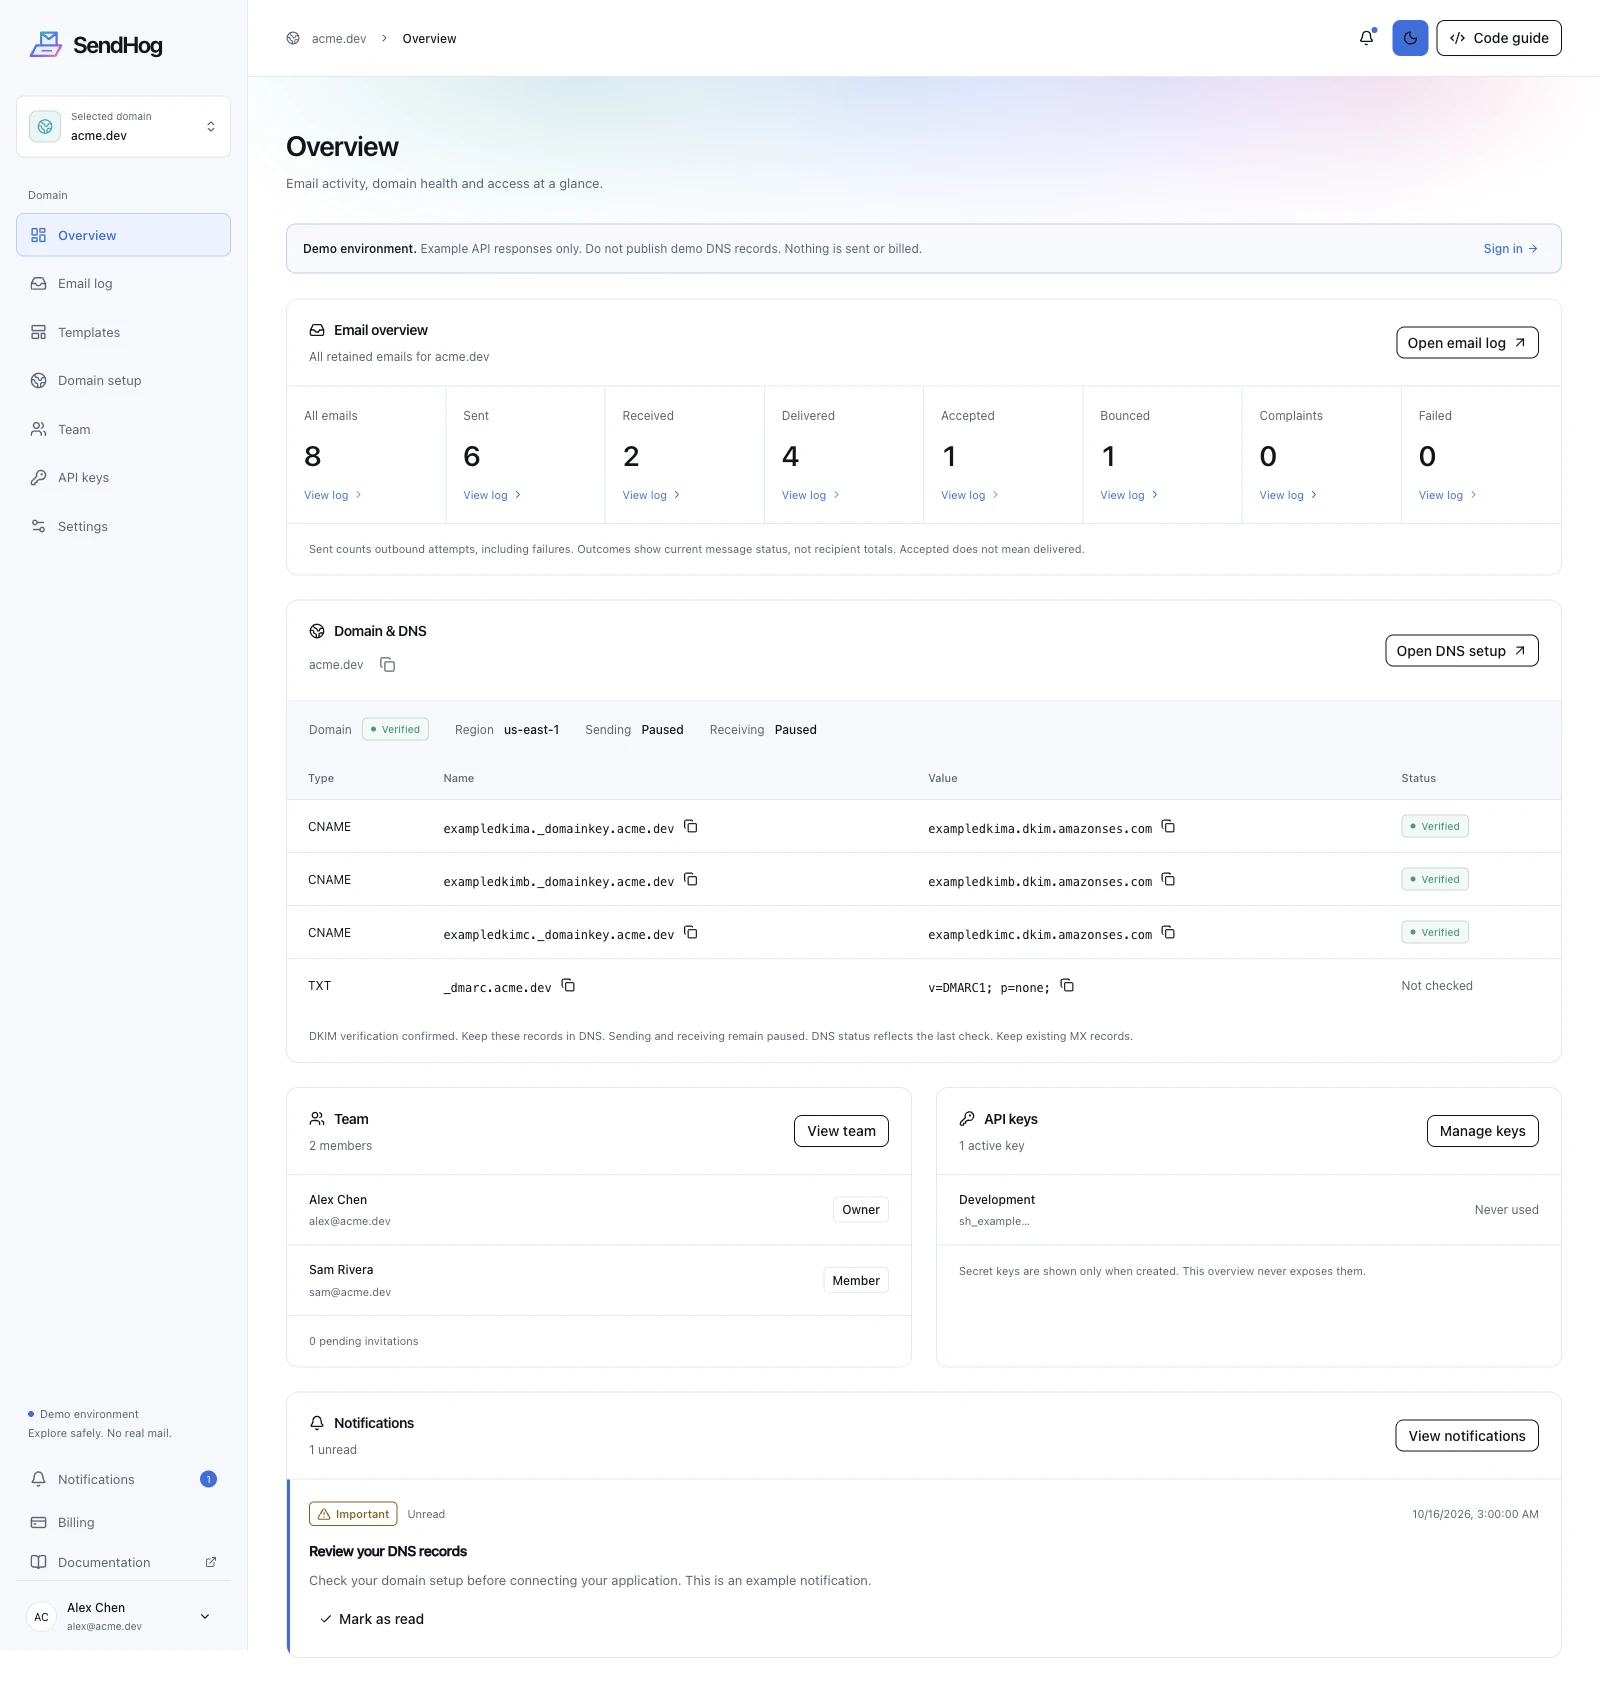Viewport: 1600px width, 1688px height.
Task: View log for Sent emails
Action: 492,495
